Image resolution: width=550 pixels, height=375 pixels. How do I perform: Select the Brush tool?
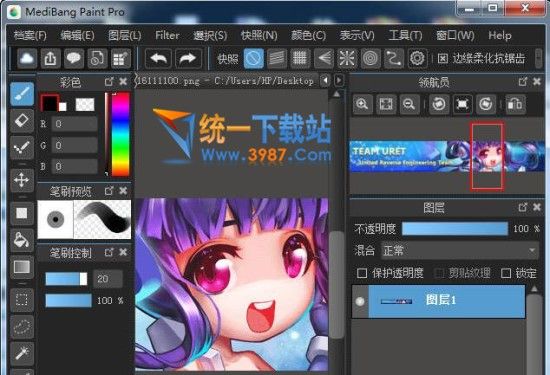[x=22, y=94]
